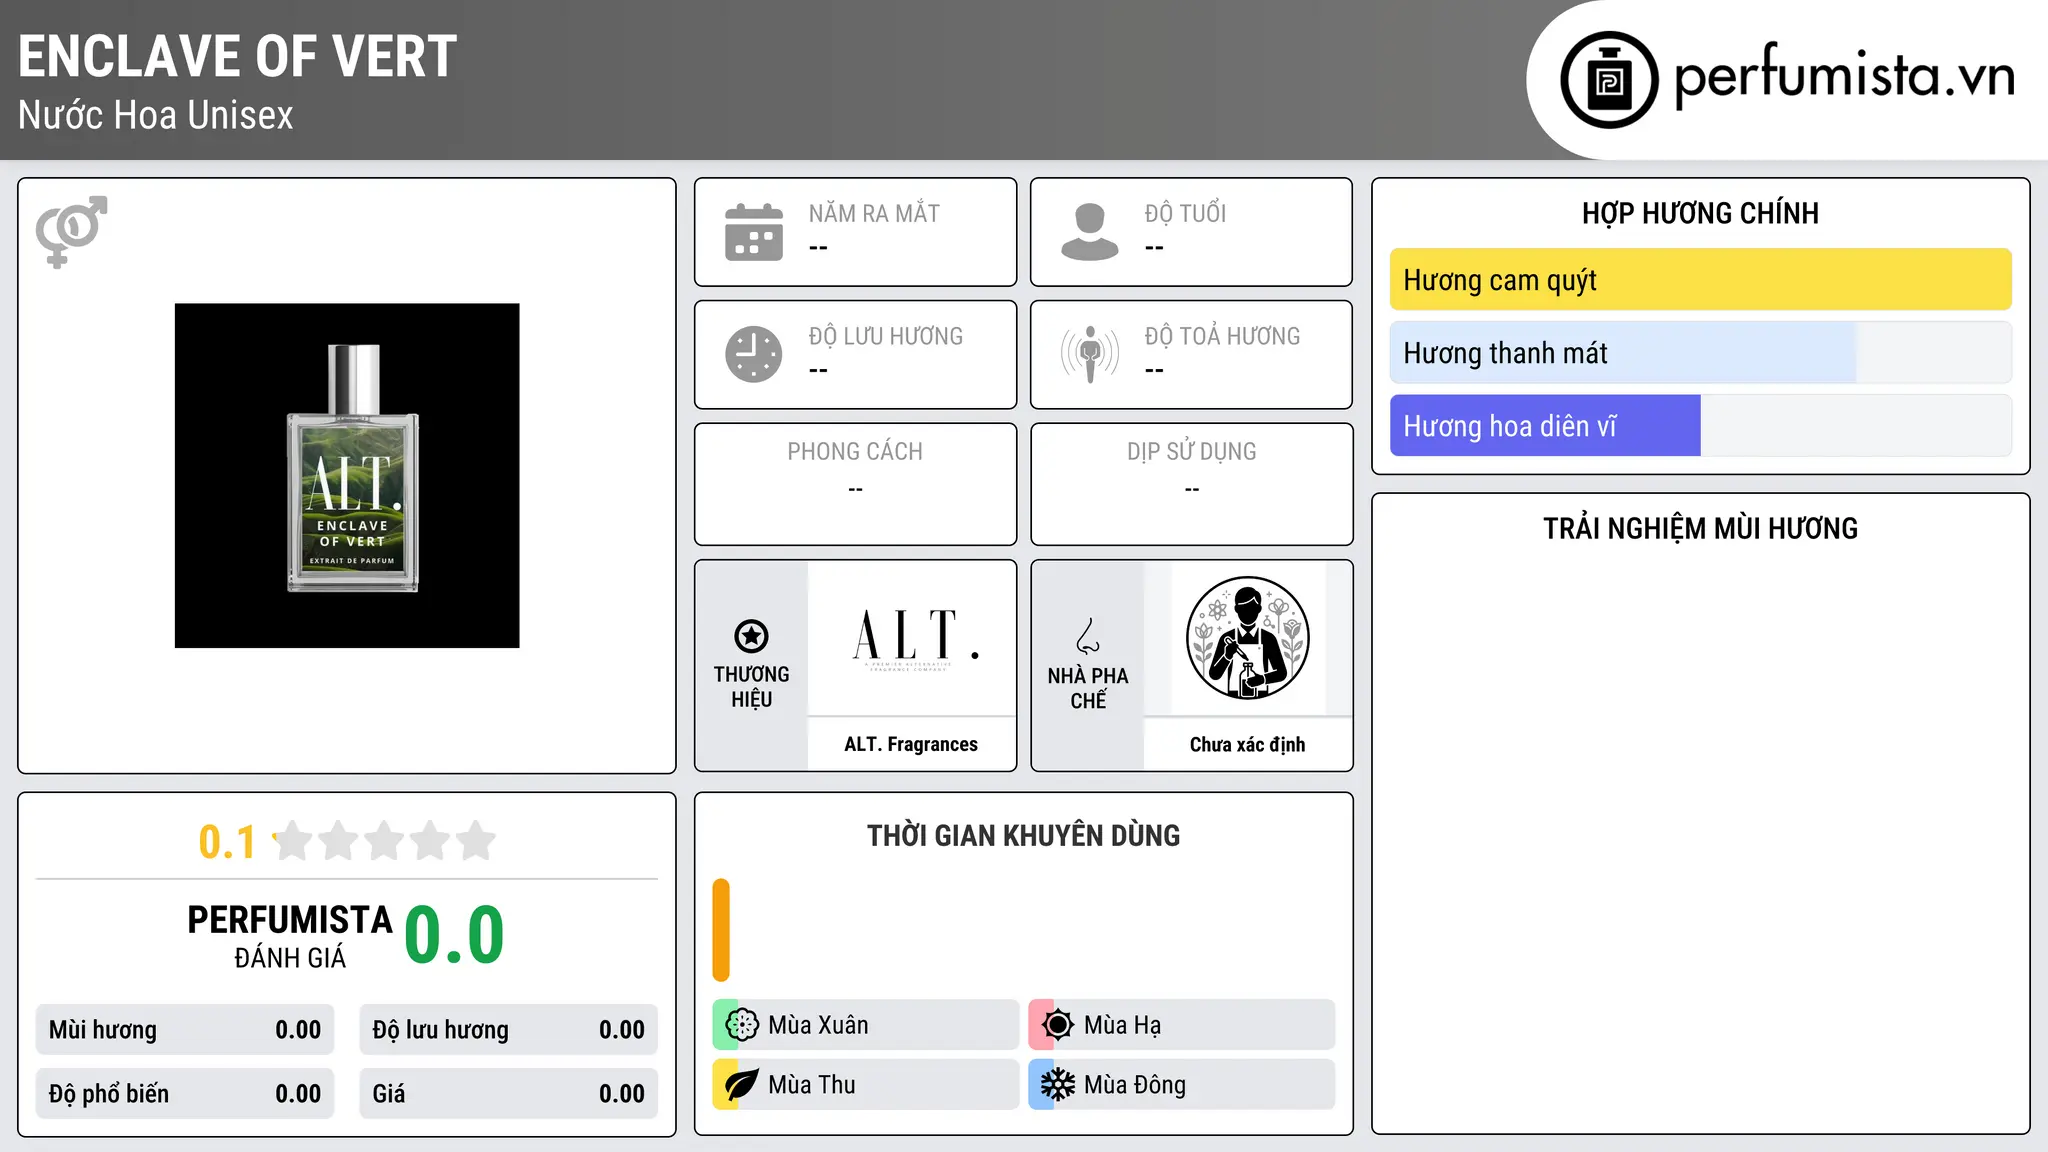The height and width of the screenshot is (1152, 2048).
Task: Click the ĐỘ LƯU HƯƠNG label
Action: click(886, 336)
